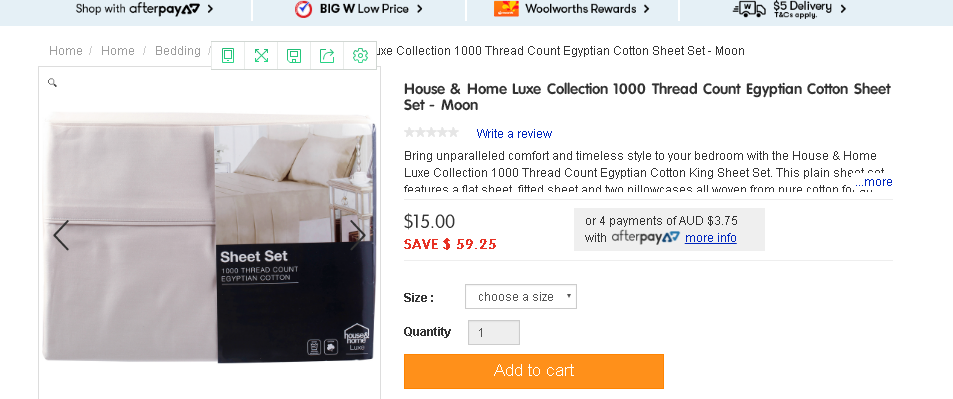Click the Quantity input field
This screenshot has height=399, width=953.
494,333
